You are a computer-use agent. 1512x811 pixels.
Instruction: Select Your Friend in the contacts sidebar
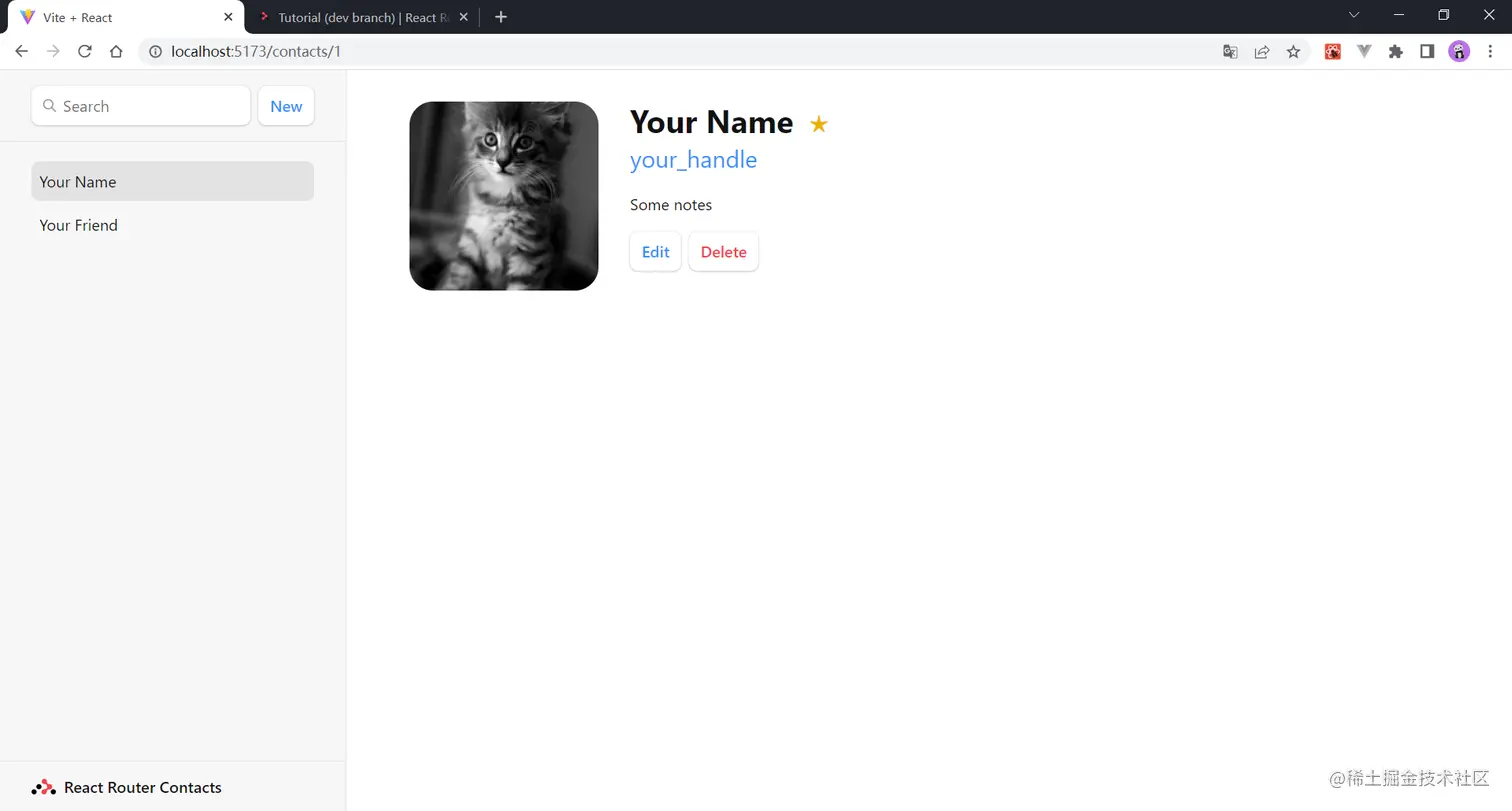pyautogui.click(x=78, y=225)
